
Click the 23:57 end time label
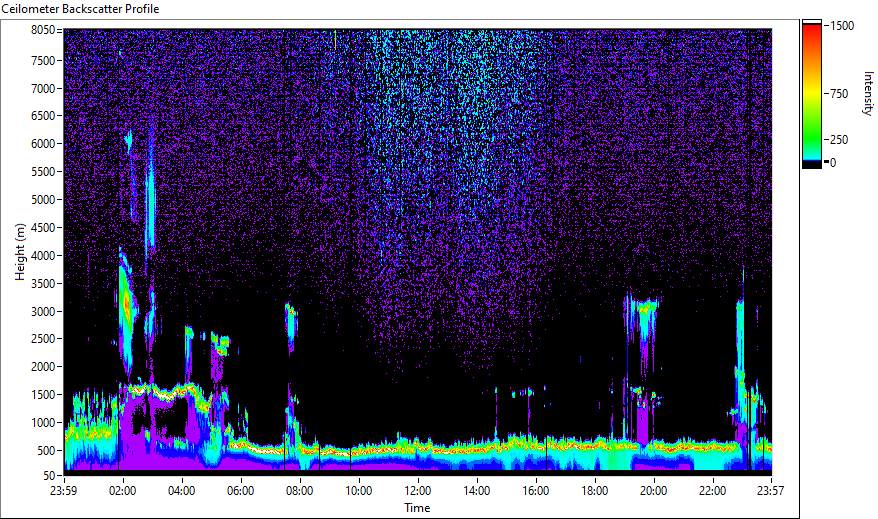pyautogui.click(x=770, y=491)
